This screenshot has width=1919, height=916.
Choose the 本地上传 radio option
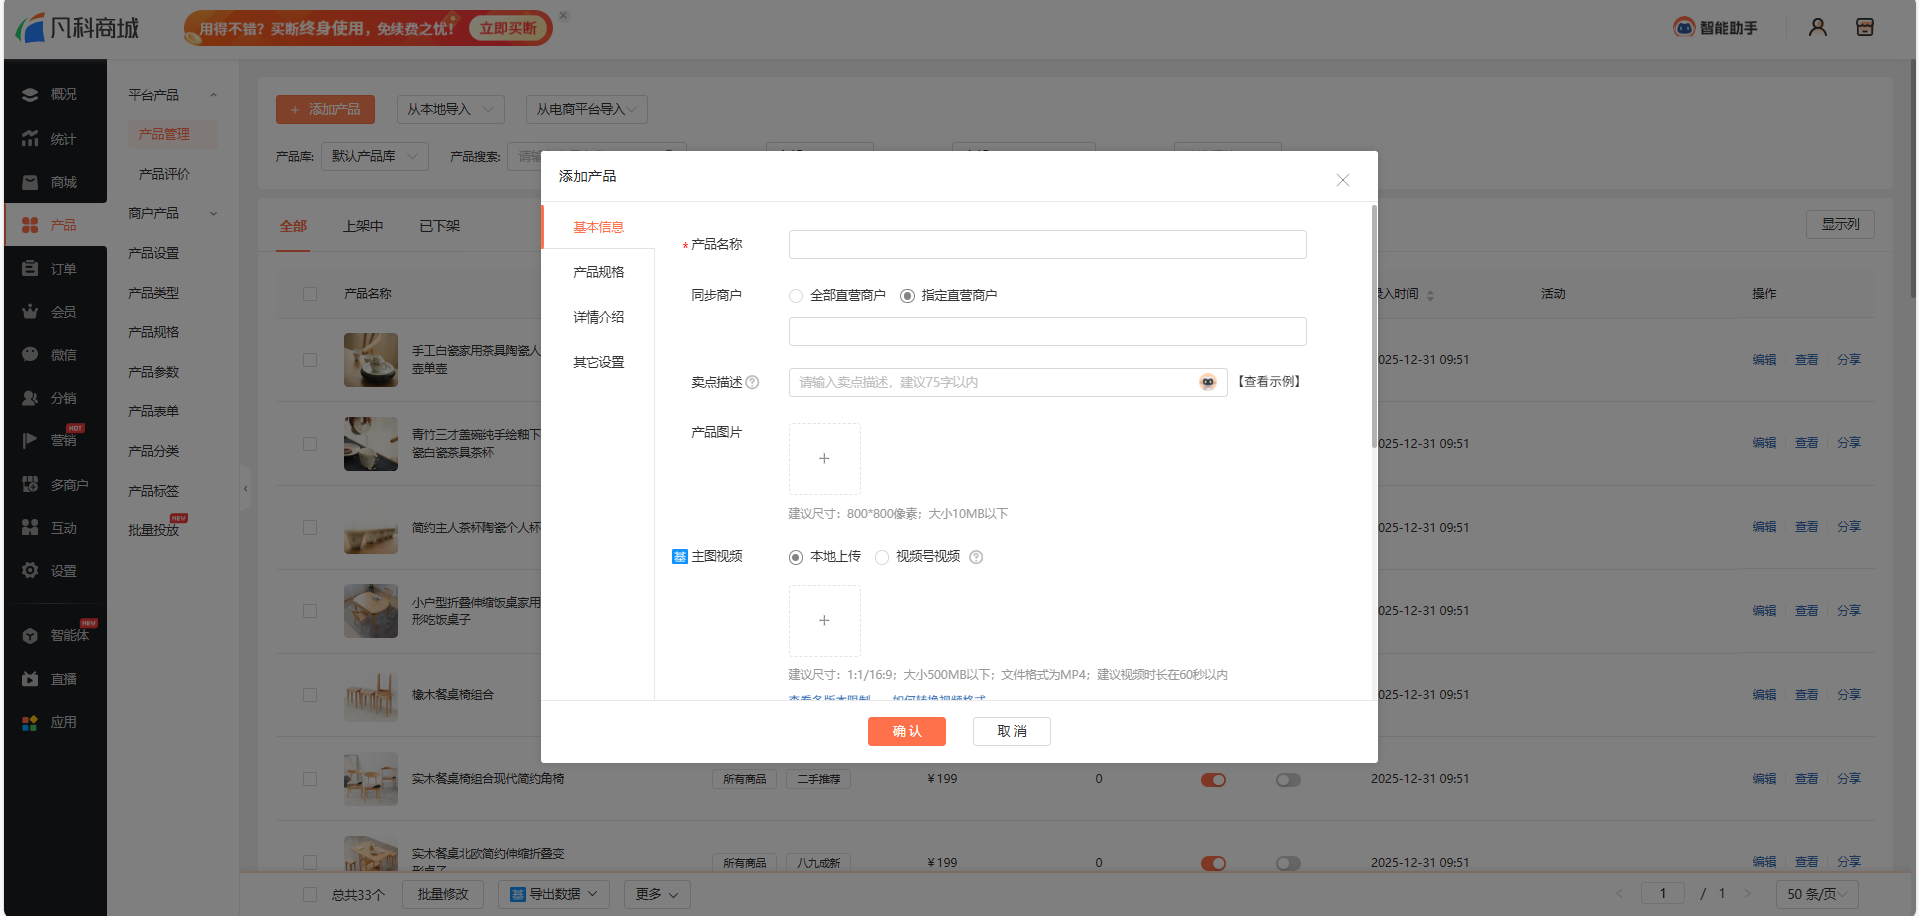(796, 557)
